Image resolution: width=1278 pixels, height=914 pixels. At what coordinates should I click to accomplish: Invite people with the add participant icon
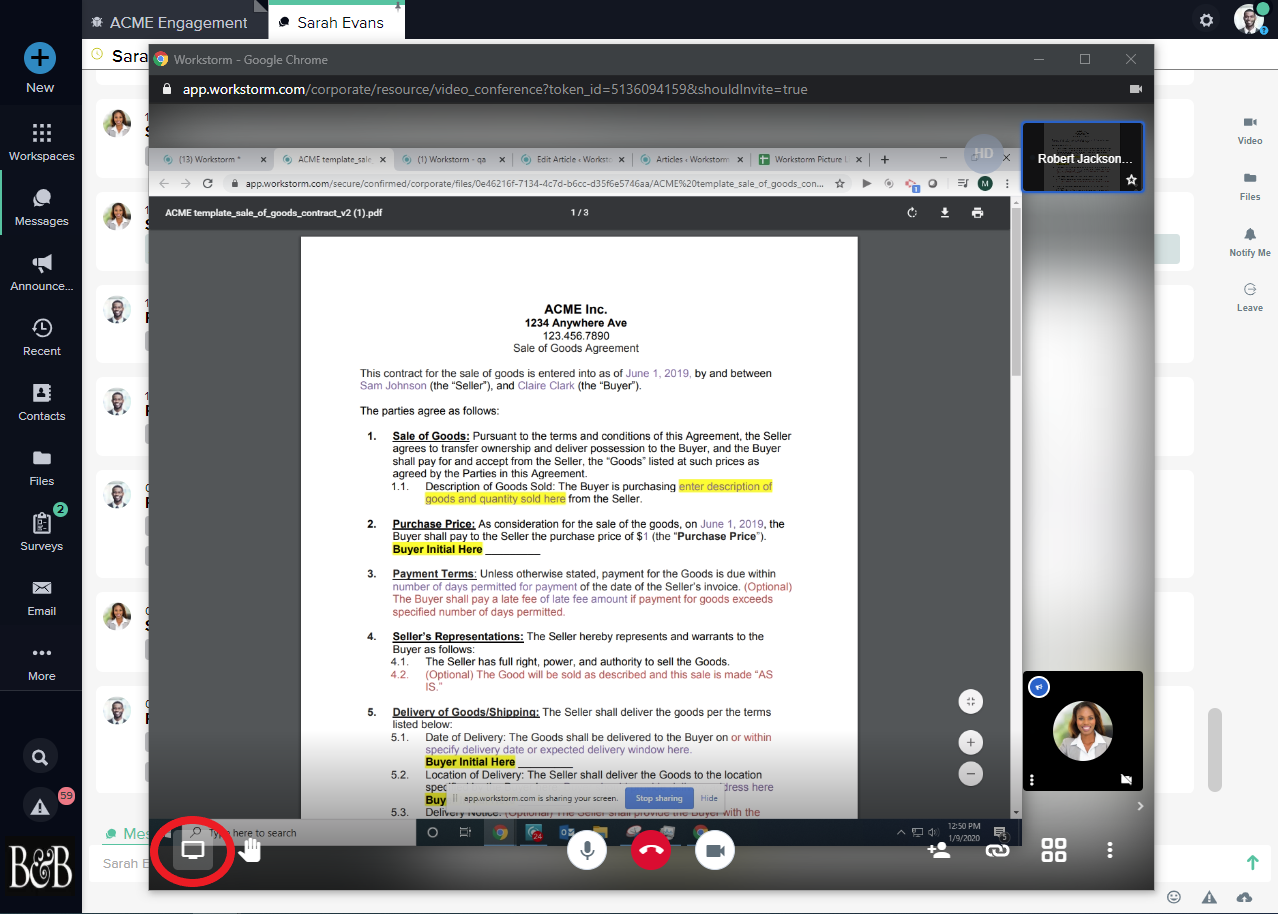938,850
